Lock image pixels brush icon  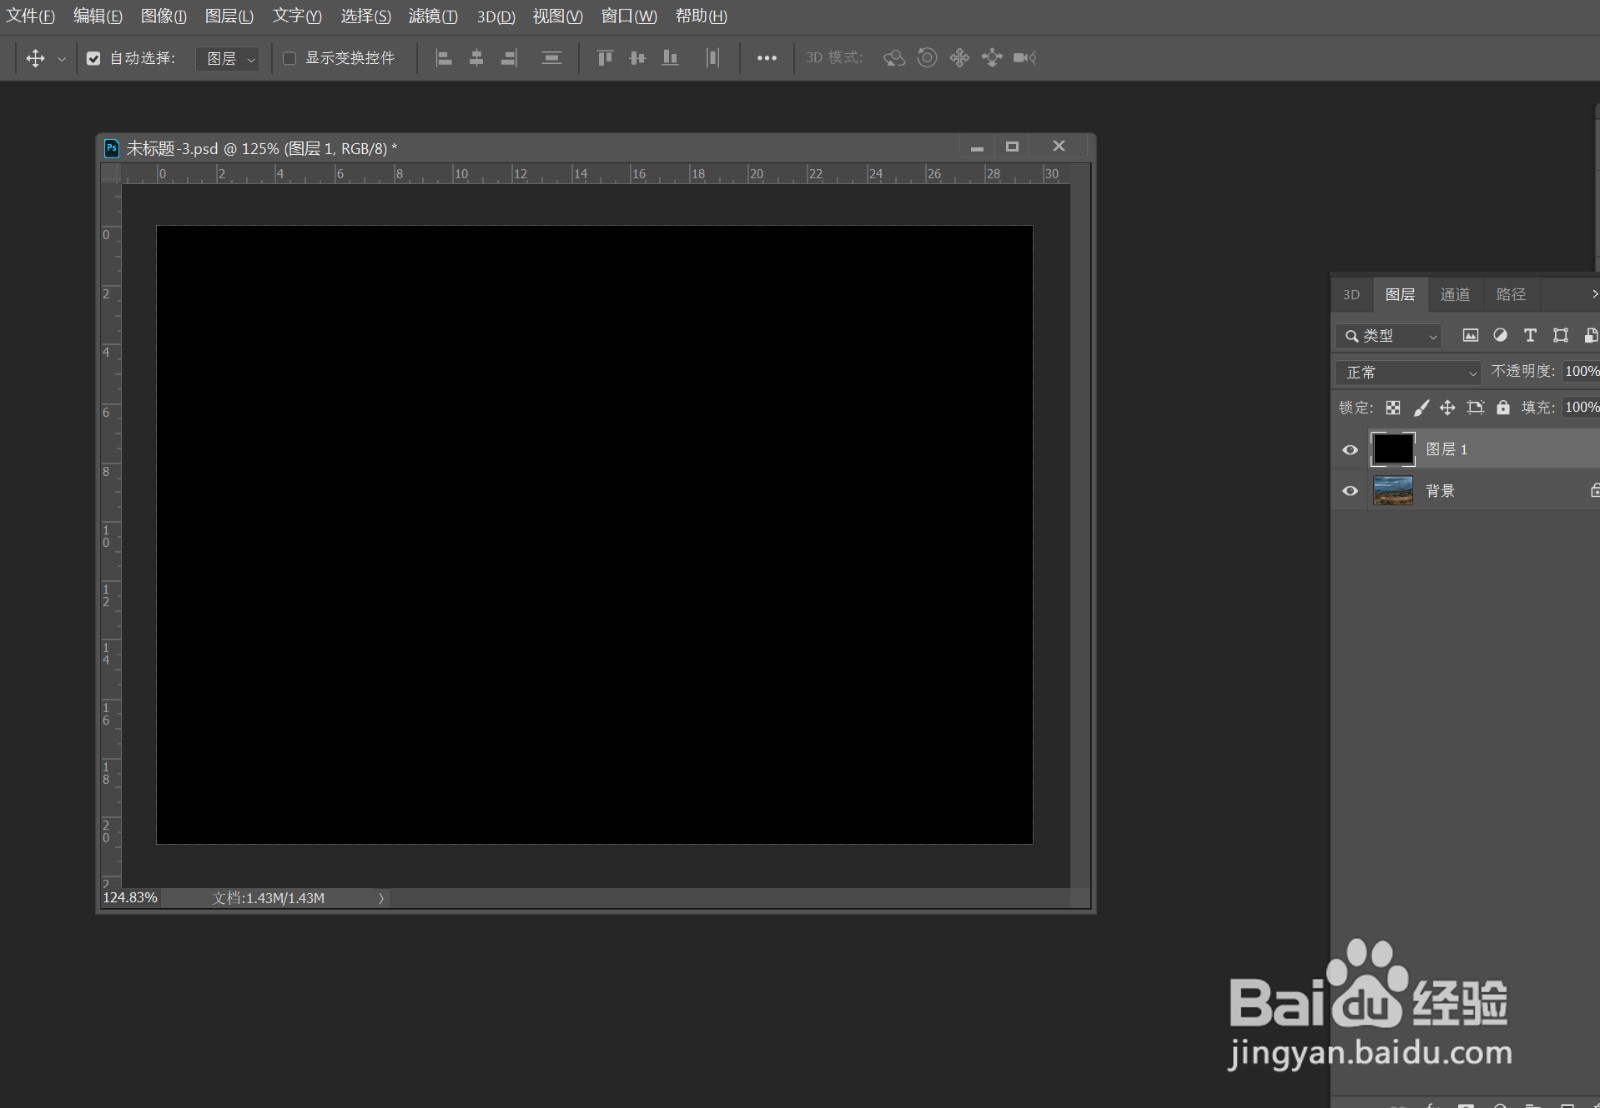click(1421, 408)
